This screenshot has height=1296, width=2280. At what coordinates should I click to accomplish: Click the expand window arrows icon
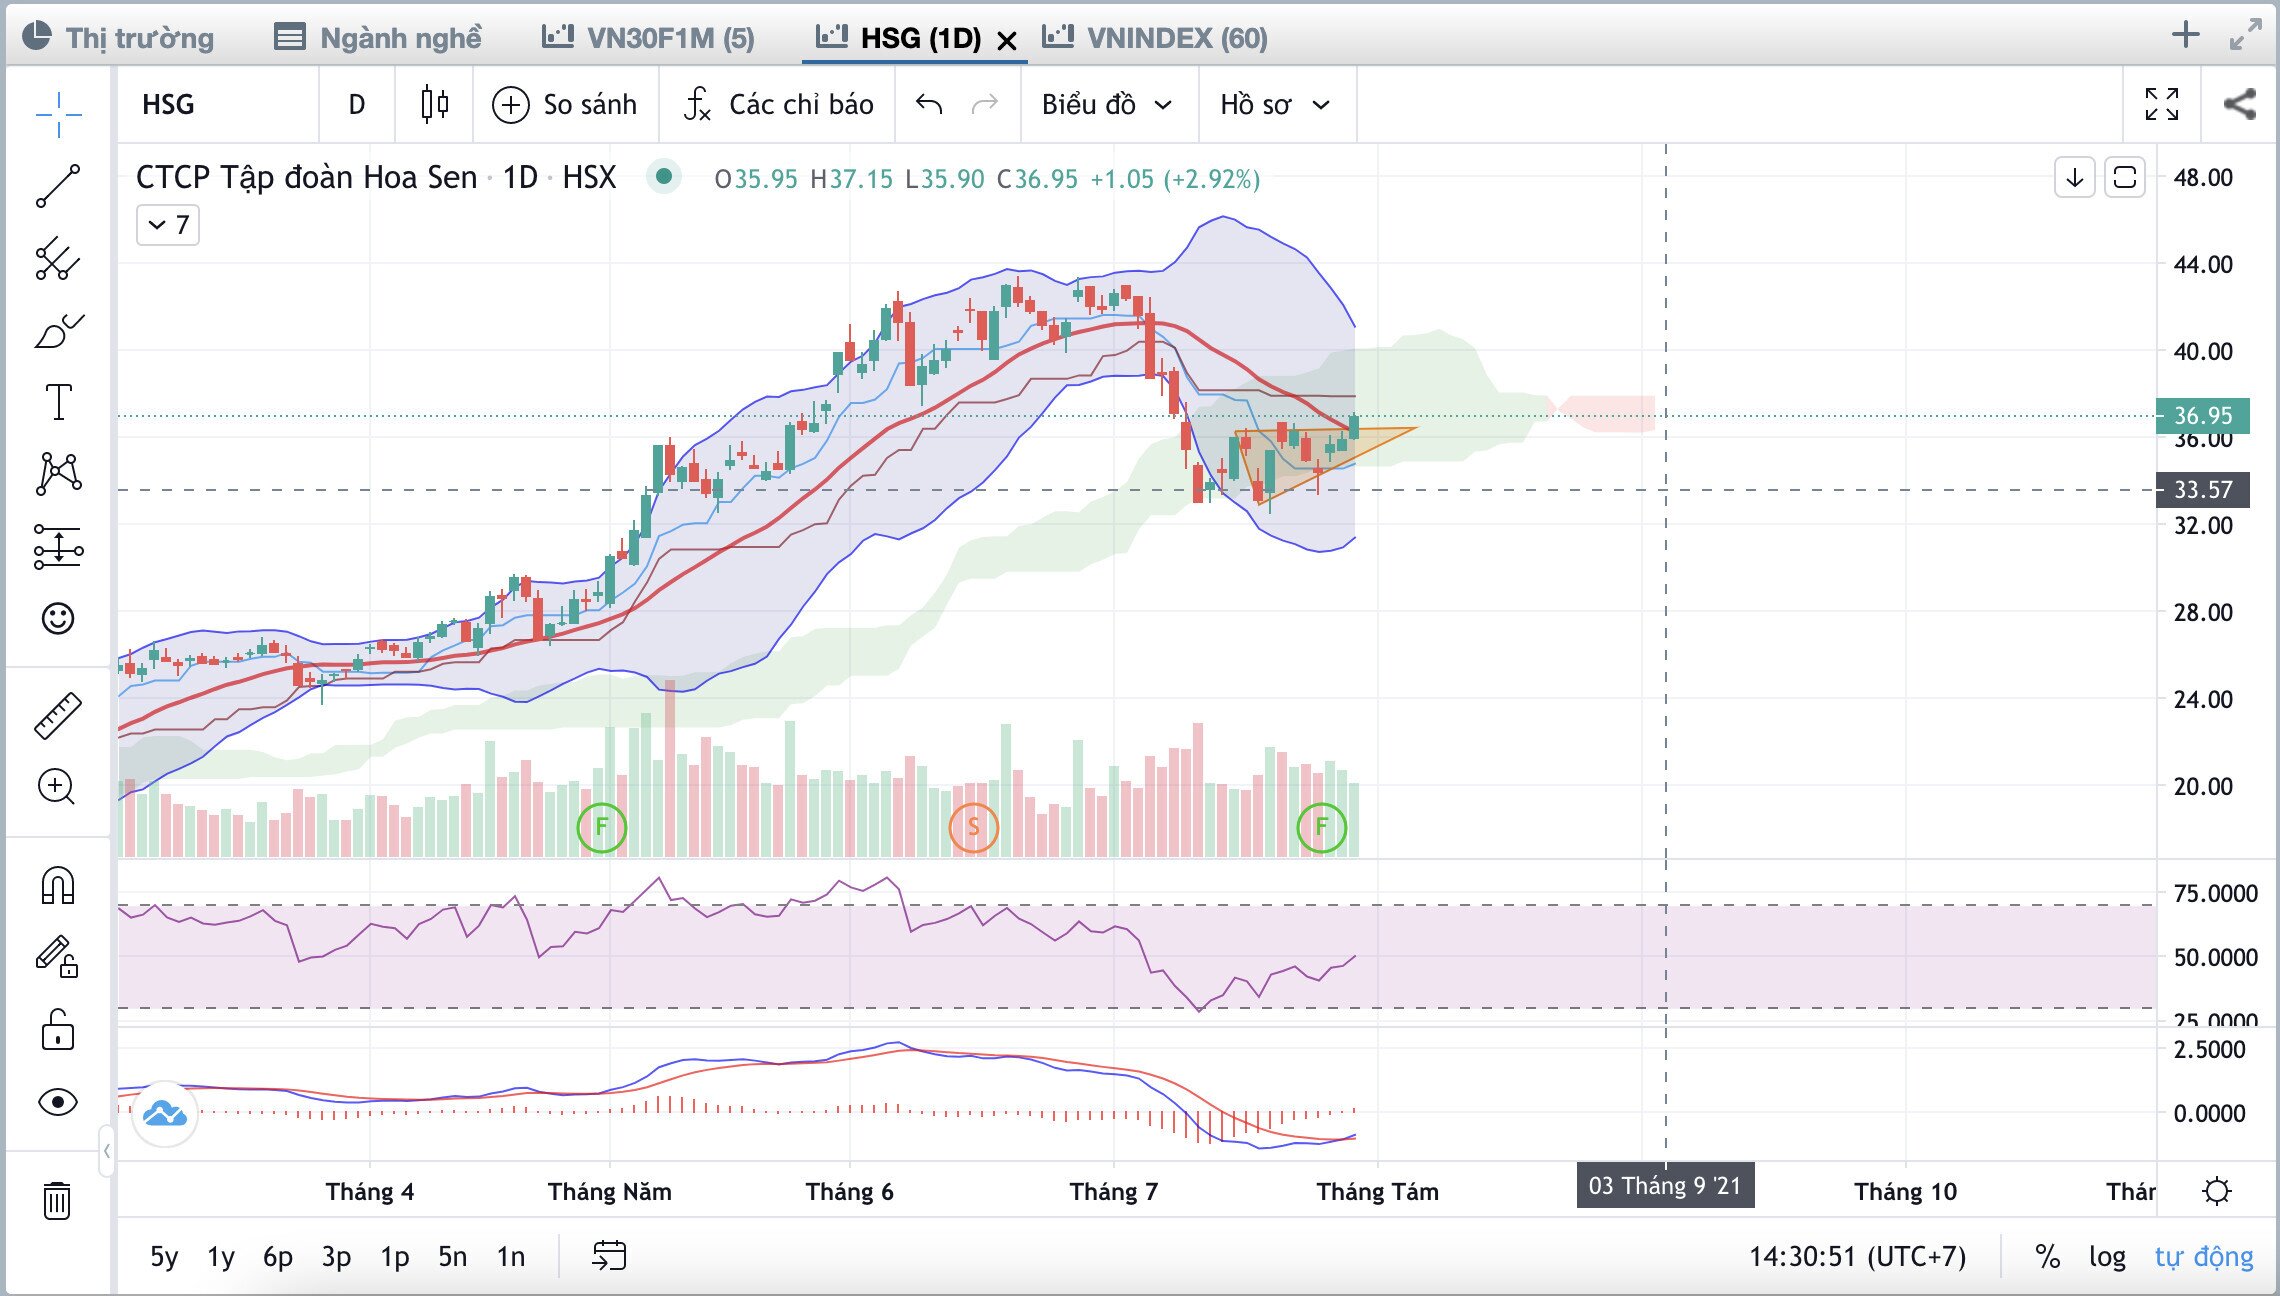click(2245, 35)
